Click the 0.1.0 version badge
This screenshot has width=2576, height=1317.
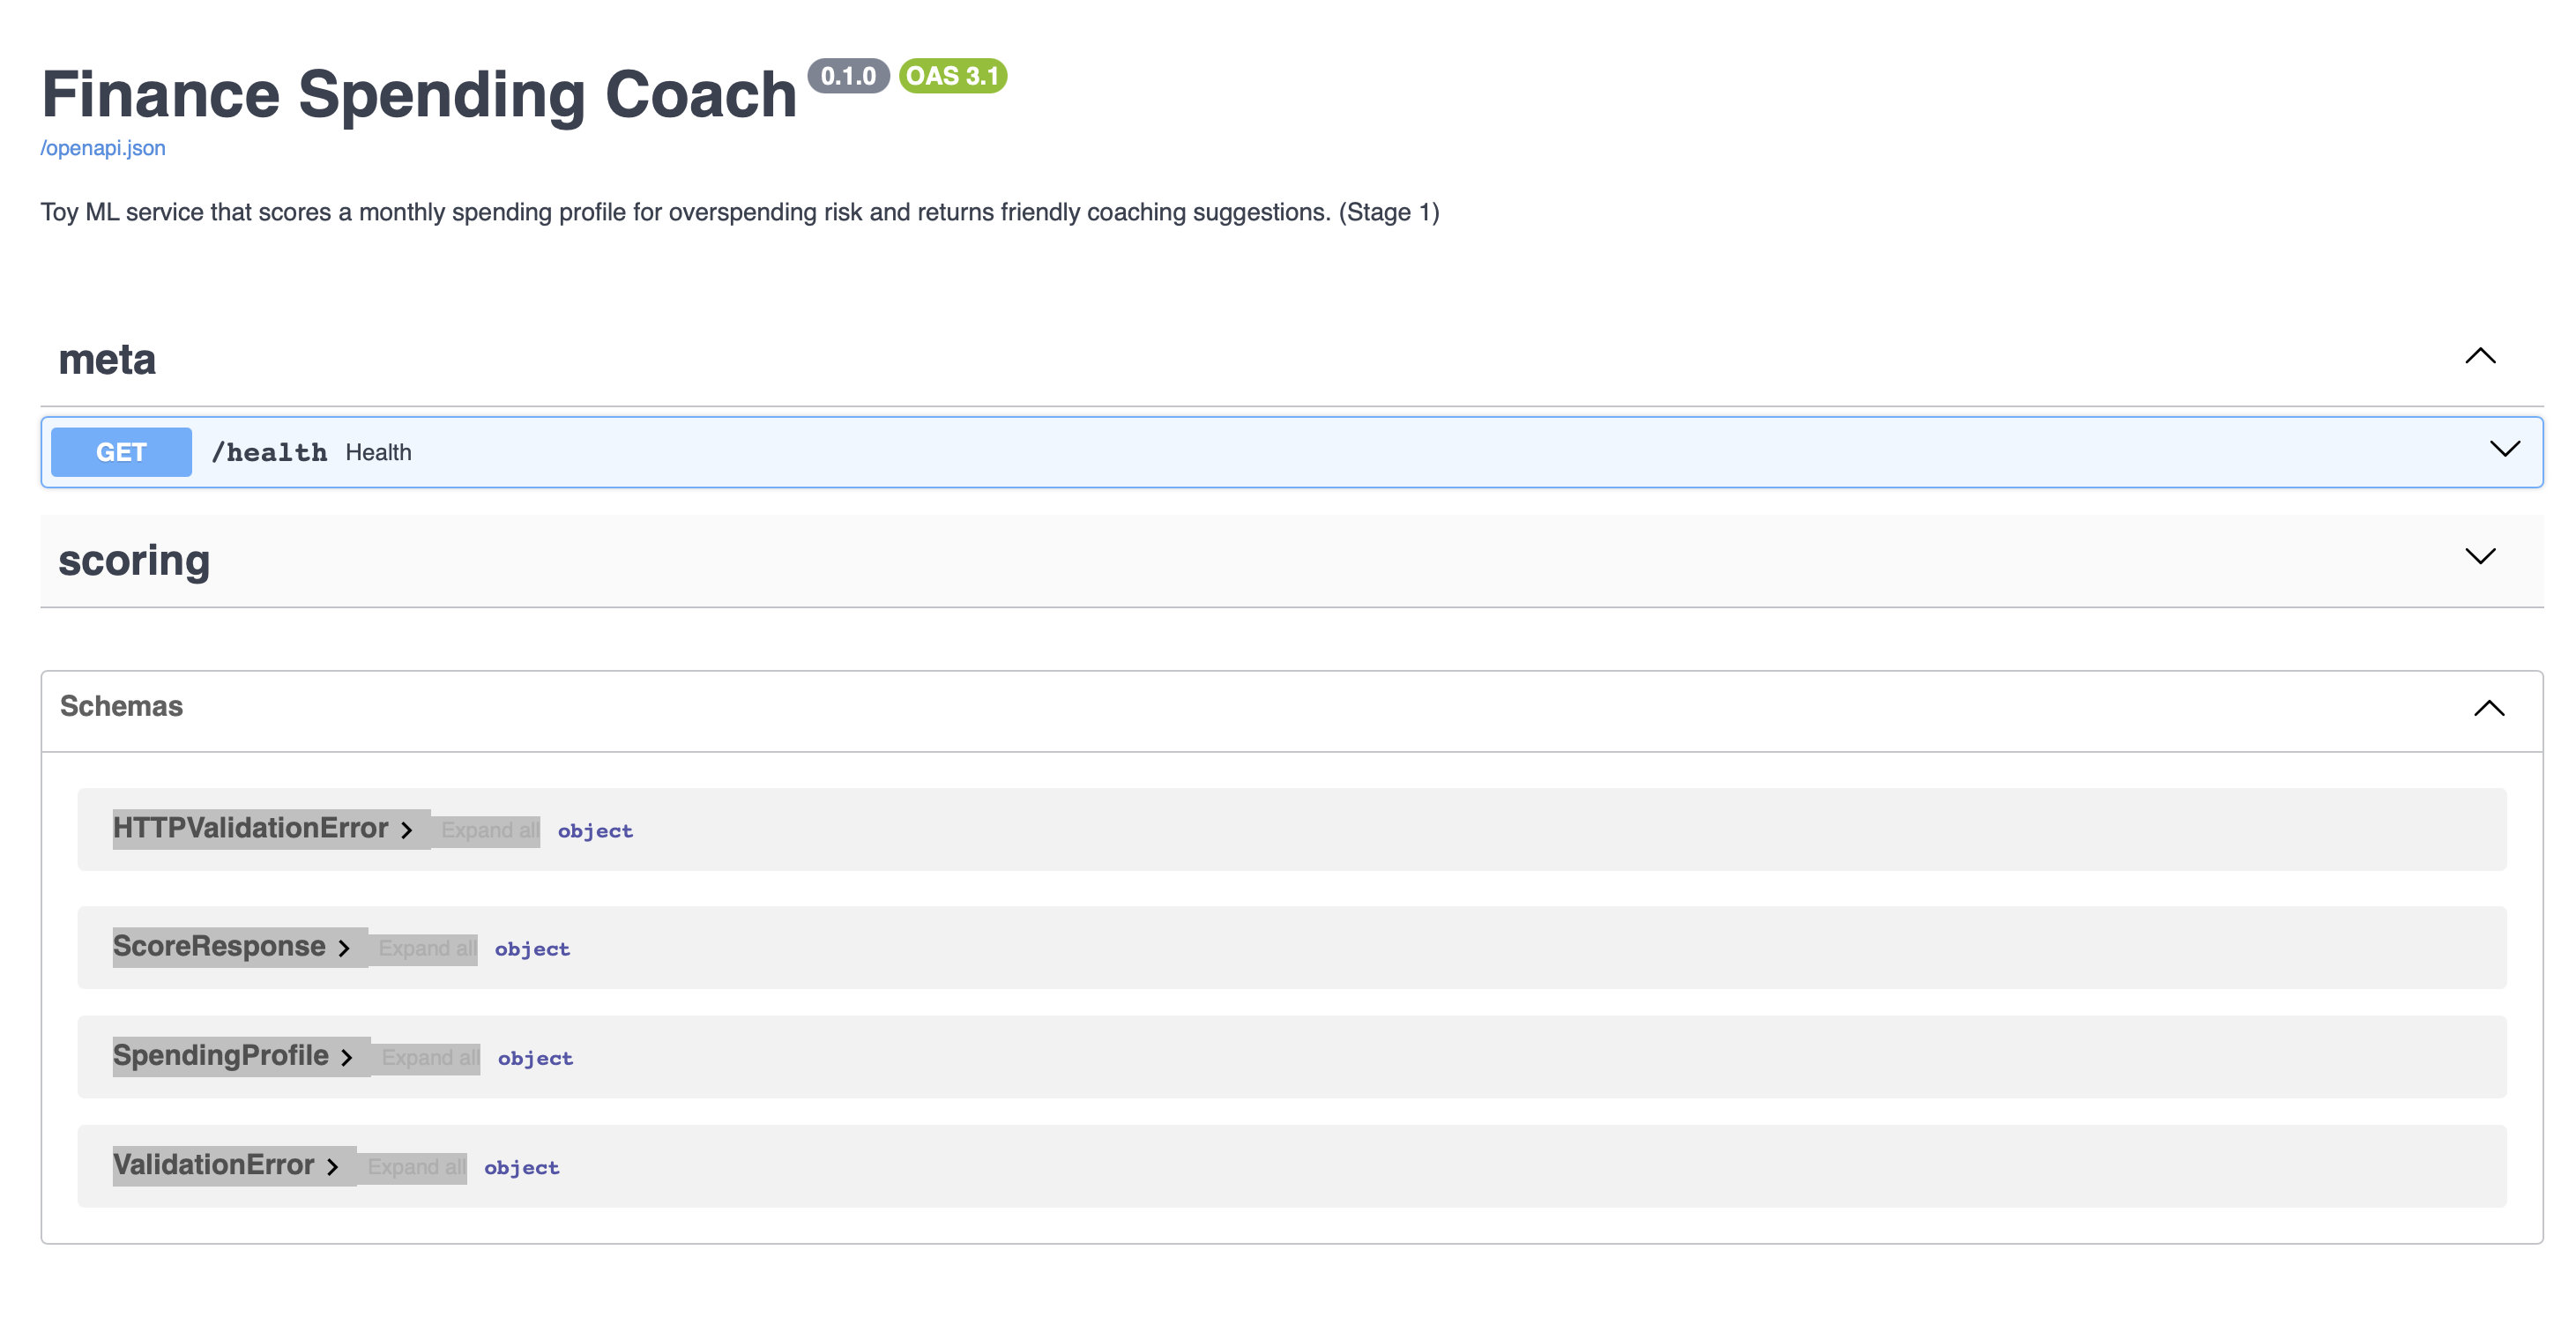848,75
